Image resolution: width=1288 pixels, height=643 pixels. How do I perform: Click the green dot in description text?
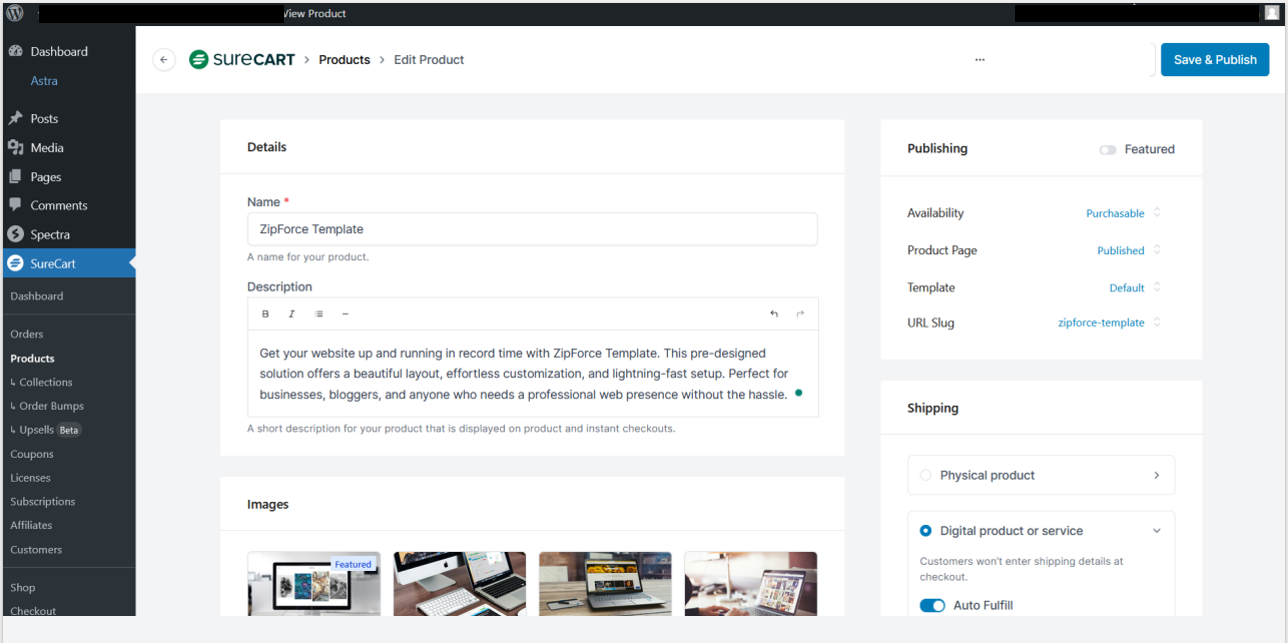(798, 393)
